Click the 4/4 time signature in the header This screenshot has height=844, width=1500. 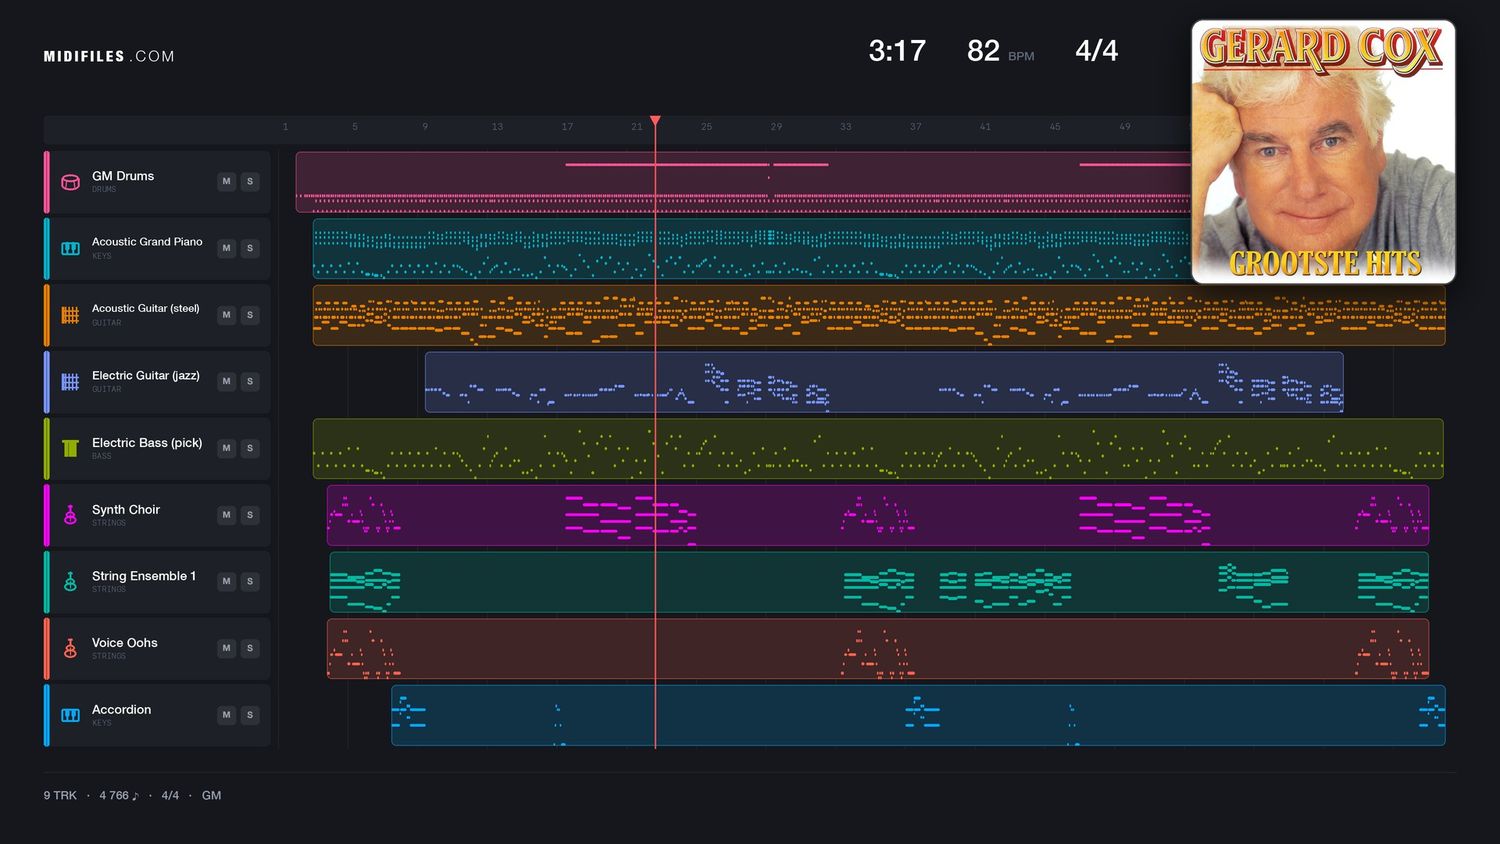pos(1096,51)
